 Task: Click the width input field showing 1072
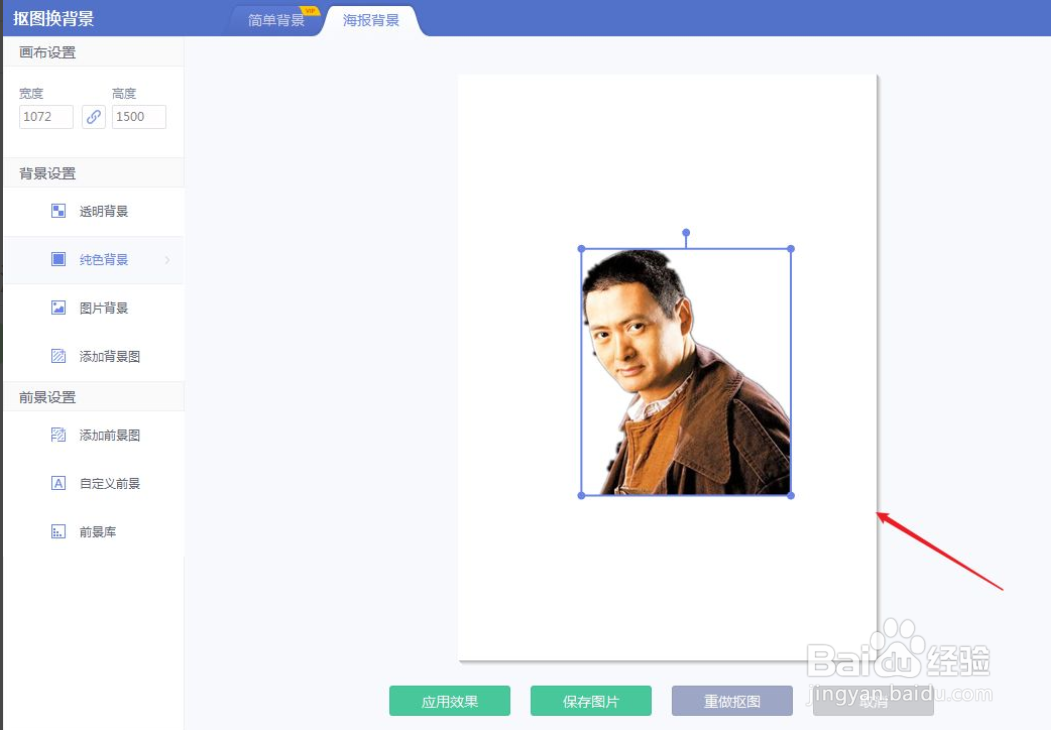click(46, 117)
